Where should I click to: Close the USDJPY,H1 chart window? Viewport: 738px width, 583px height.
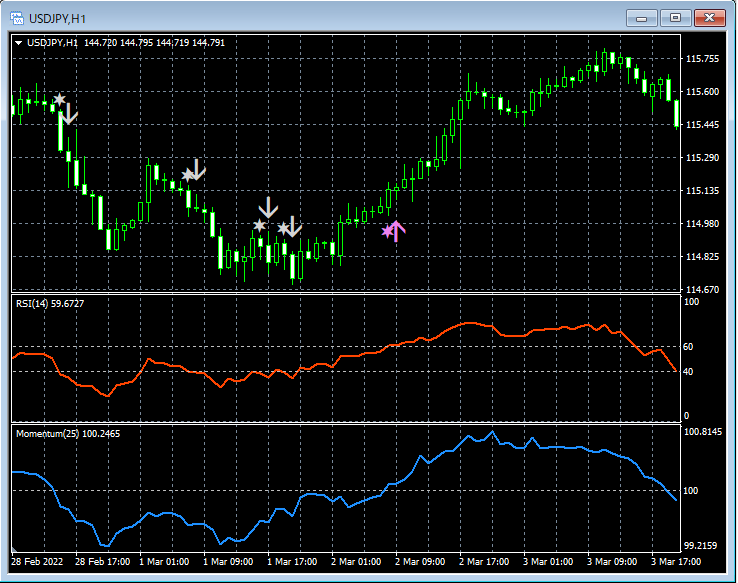(x=711, y=17)
